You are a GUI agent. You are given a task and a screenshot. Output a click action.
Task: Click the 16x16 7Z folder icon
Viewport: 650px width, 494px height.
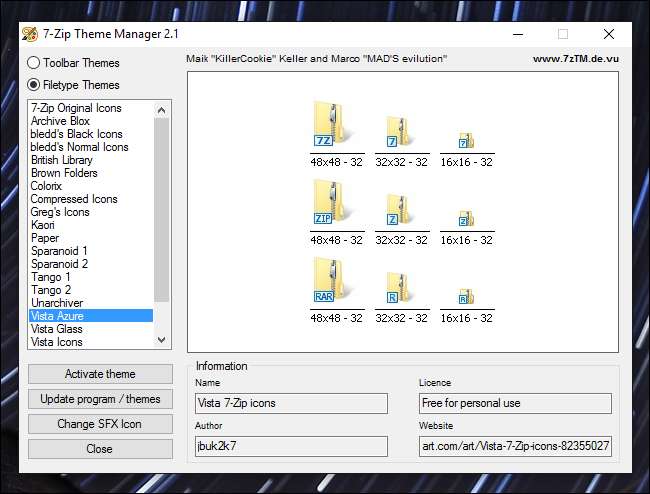pyautogui.click(x=465, y=141)
